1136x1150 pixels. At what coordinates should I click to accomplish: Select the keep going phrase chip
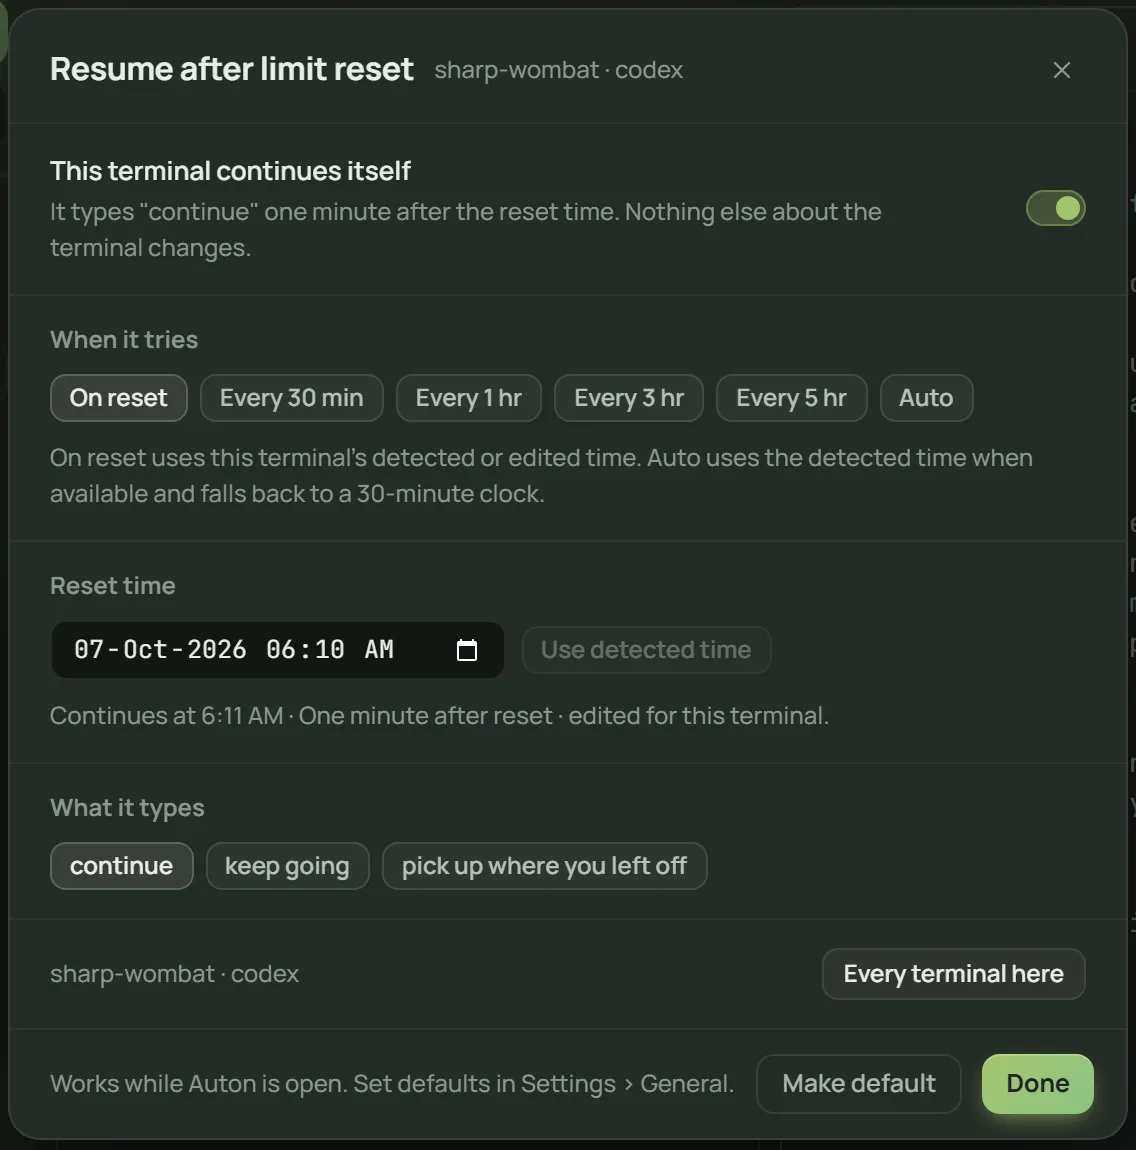(287, 865)
